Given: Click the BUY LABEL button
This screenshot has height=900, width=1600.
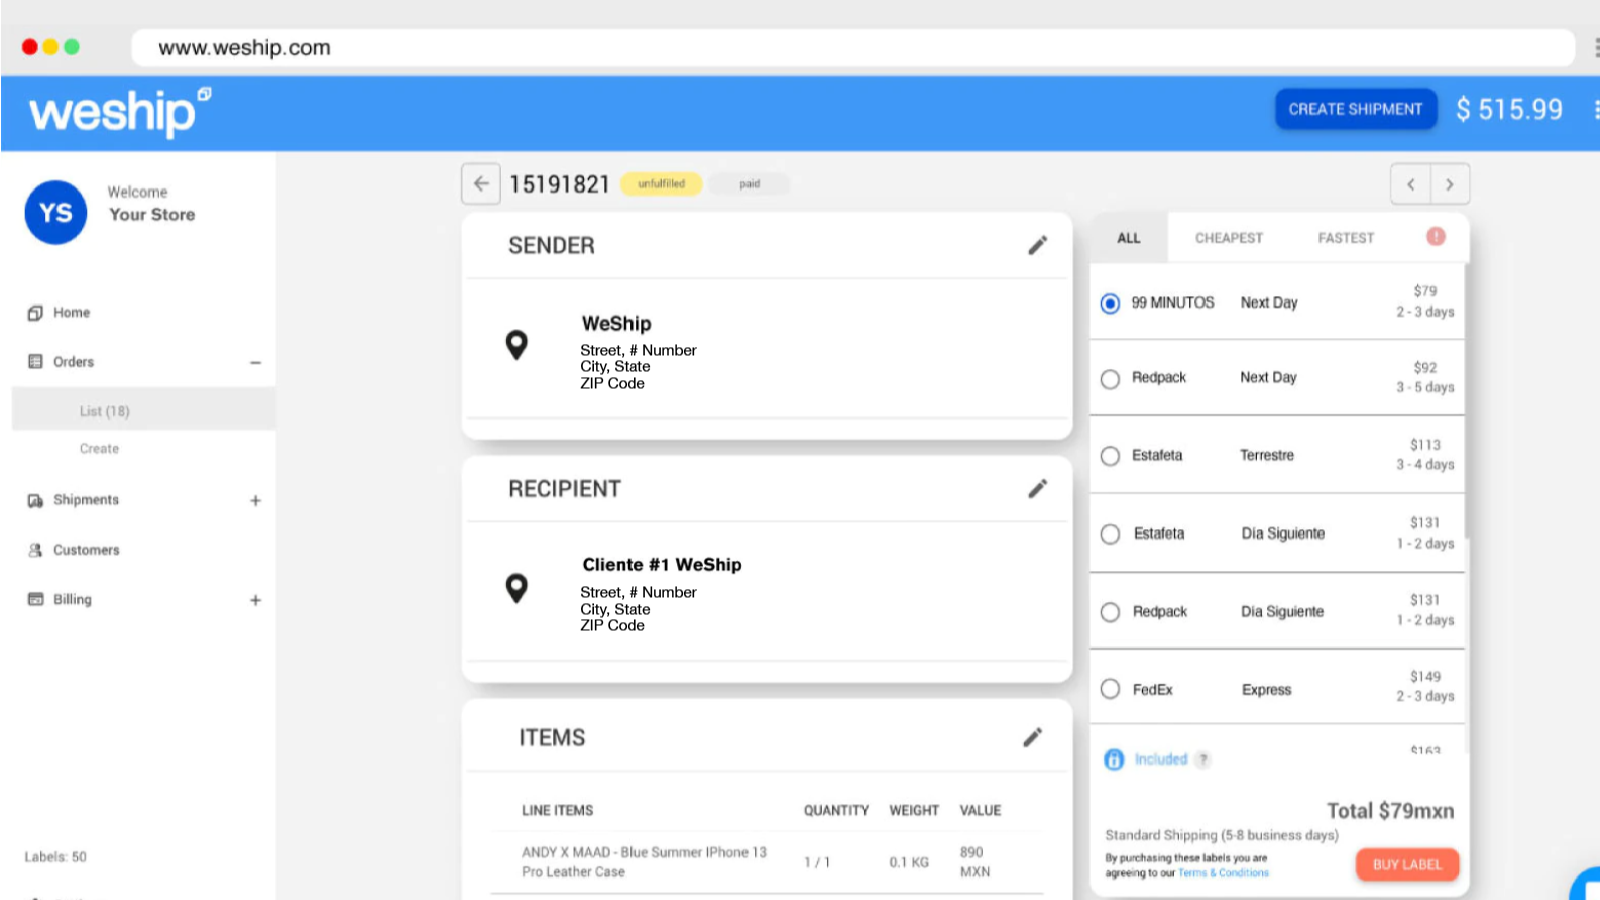Looking at the screenshot, I should pyautogui.click(x=1407, y=864).
